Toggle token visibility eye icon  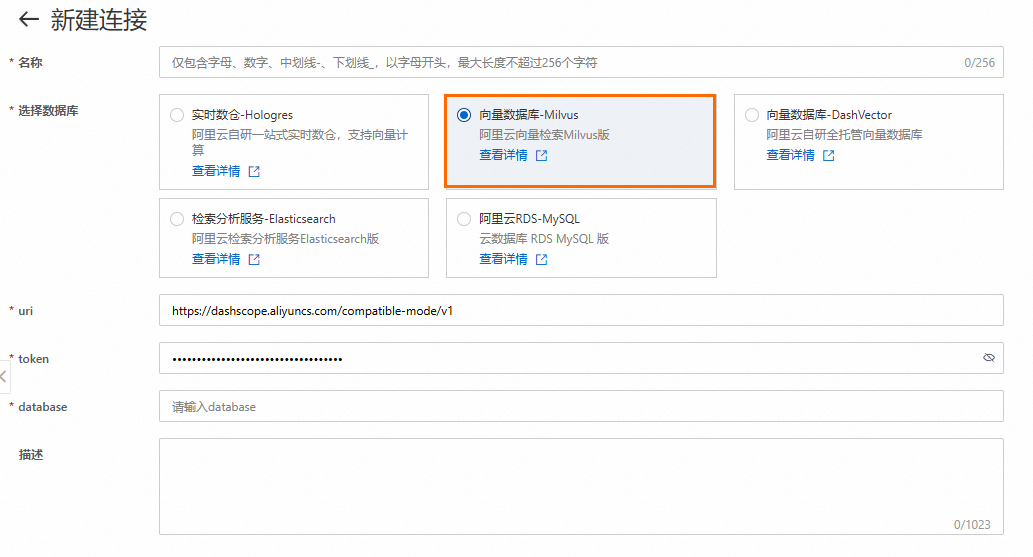(989, 358)
